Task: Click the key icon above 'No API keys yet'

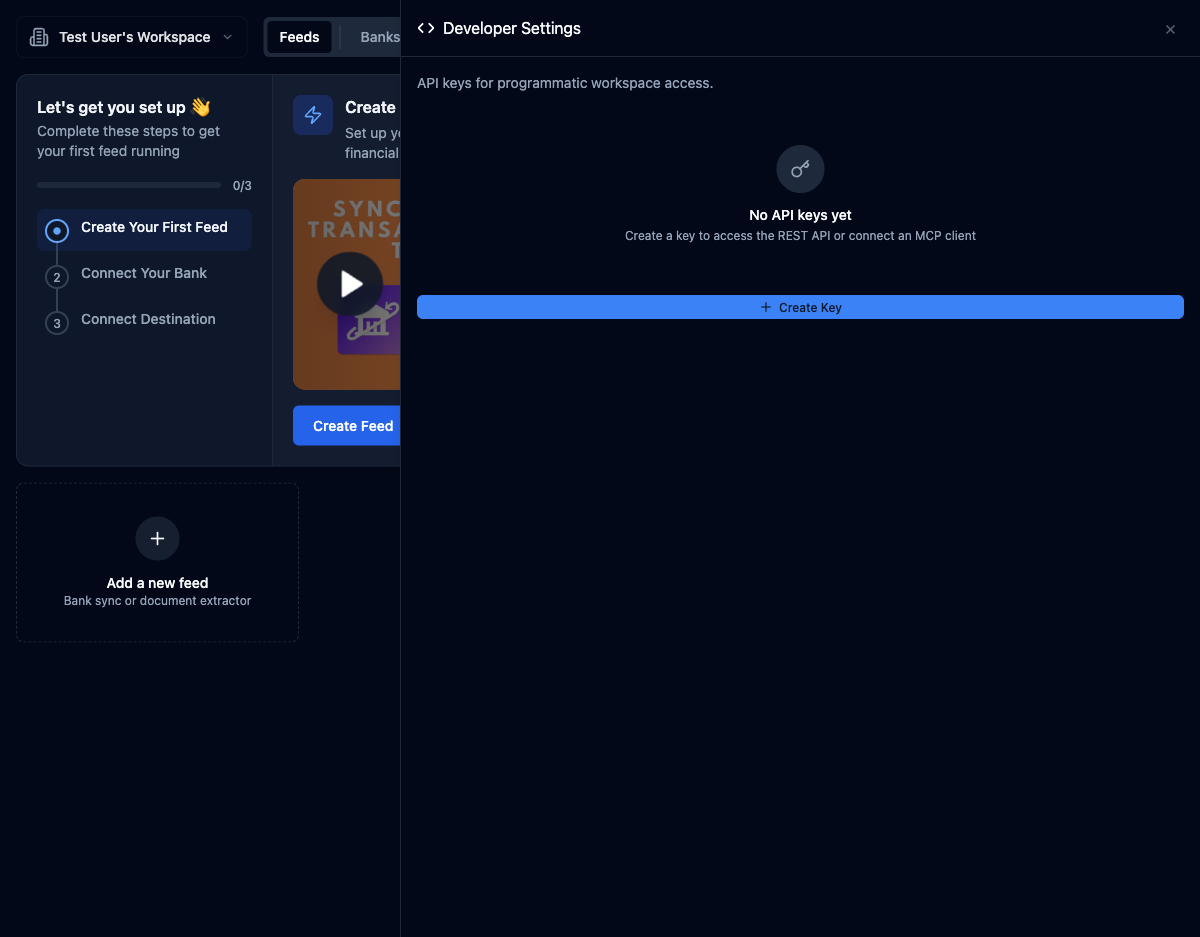Action: [x=800, y=168]
